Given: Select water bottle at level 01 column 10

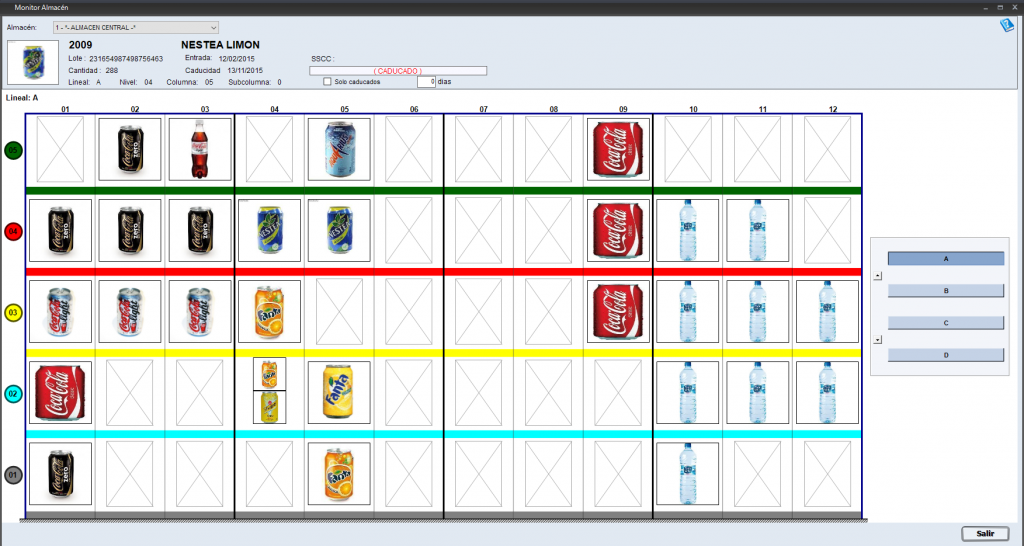Looking at the screenshot, I should [x=688, y=474].
